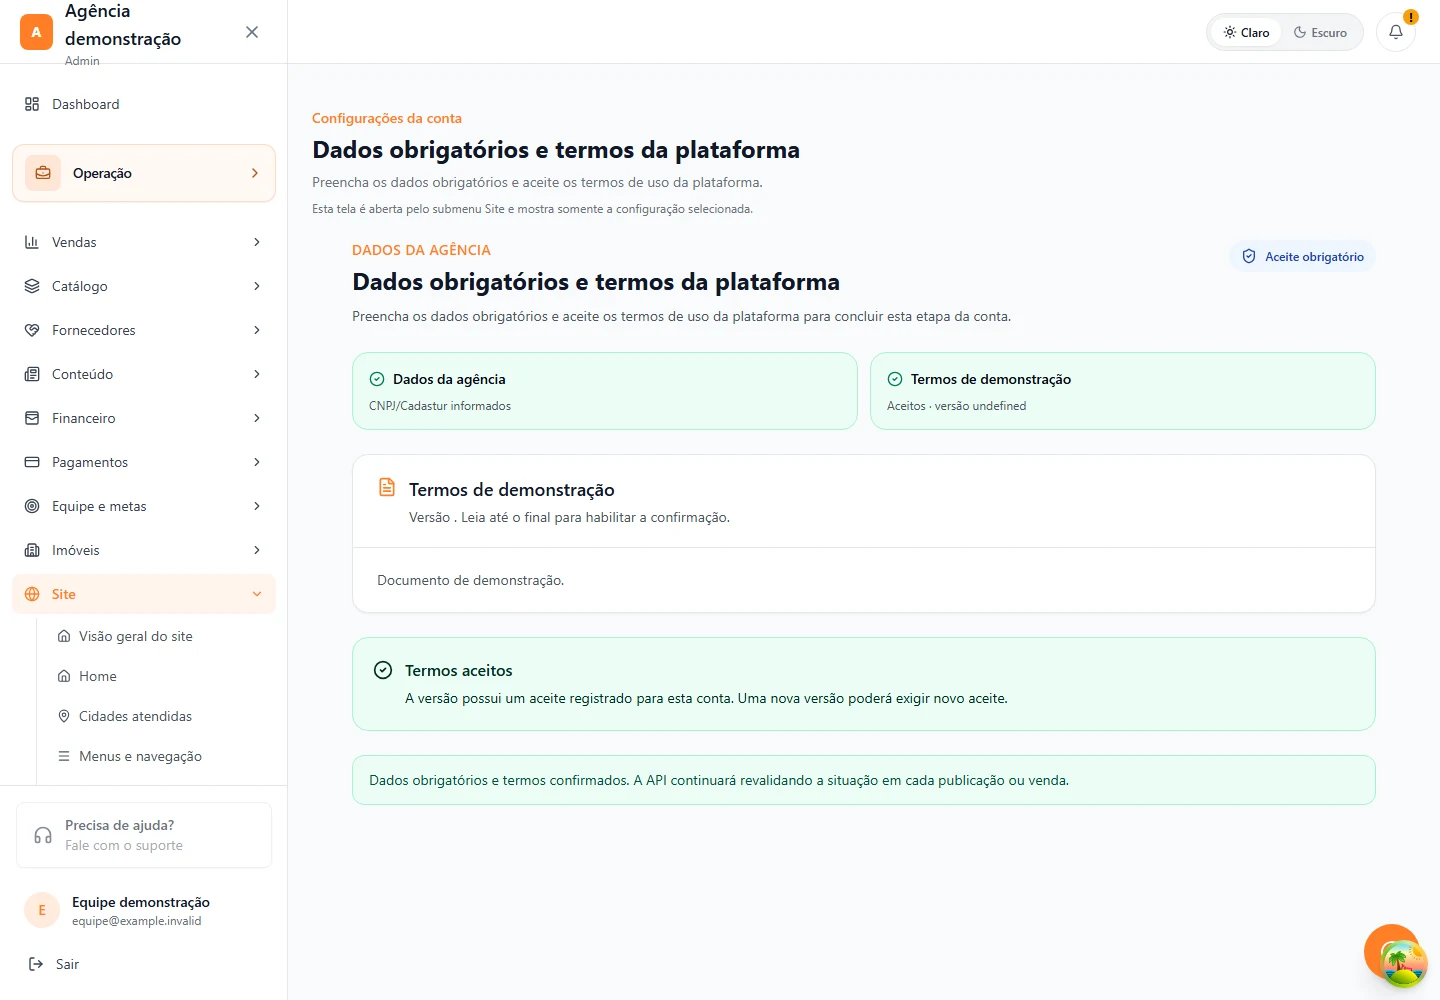
Task: Switch to Escuro dark theme
Action: (1320, 32)
